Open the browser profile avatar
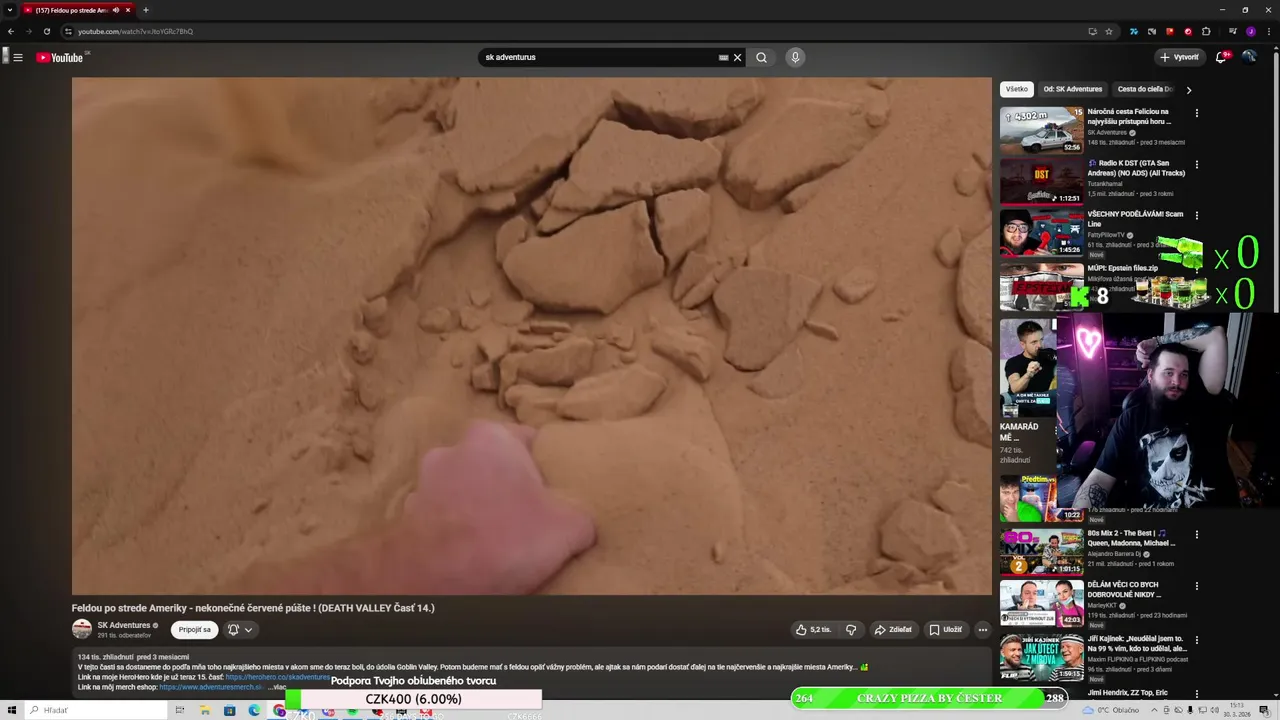 click(1250, 31)
